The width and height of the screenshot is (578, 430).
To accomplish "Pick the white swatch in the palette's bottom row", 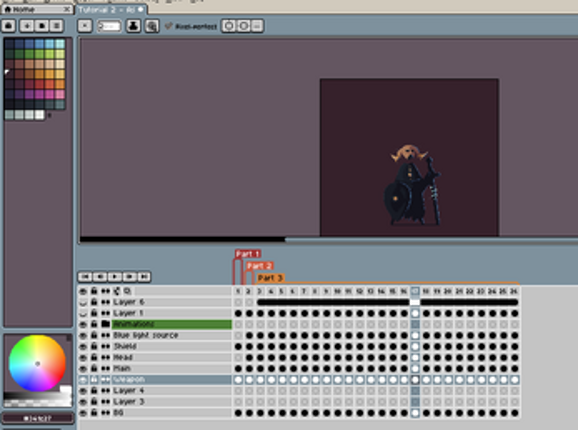I will (x=39, y=115).
